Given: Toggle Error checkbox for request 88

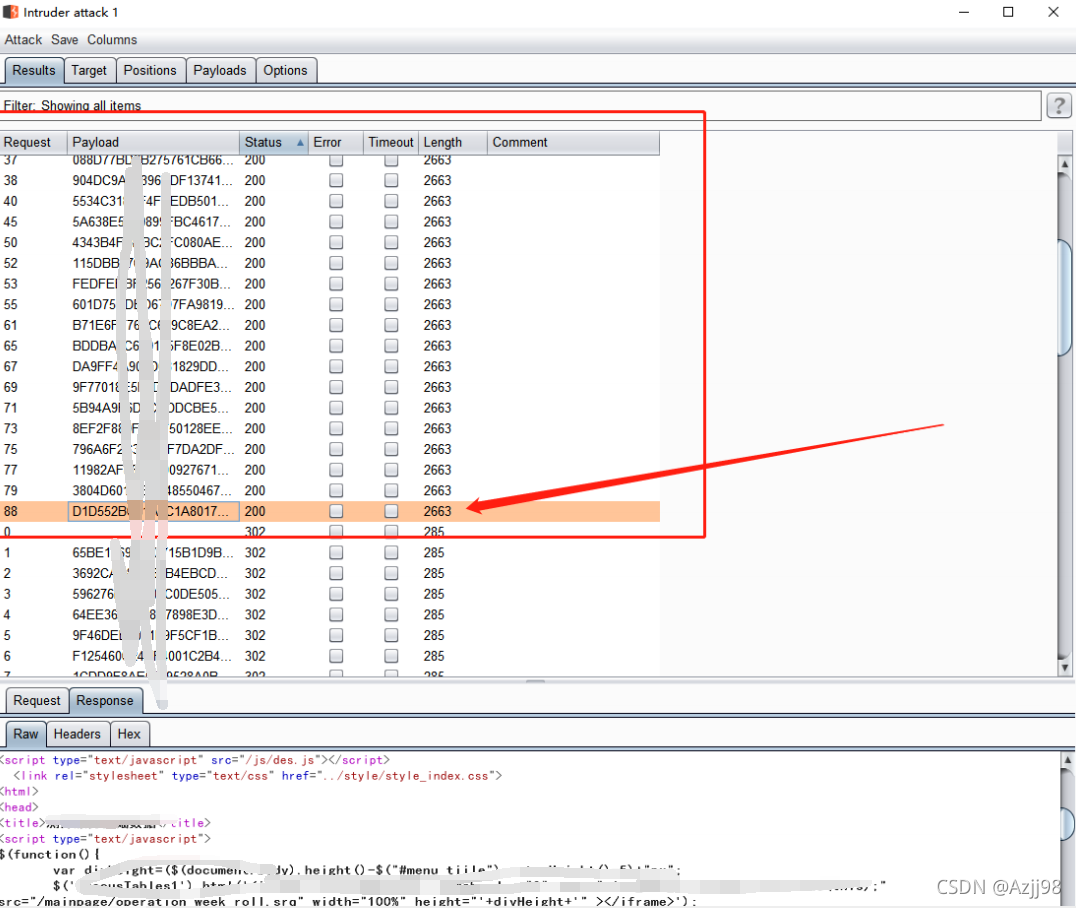Looking at the screenshot, I should (336, 511).
